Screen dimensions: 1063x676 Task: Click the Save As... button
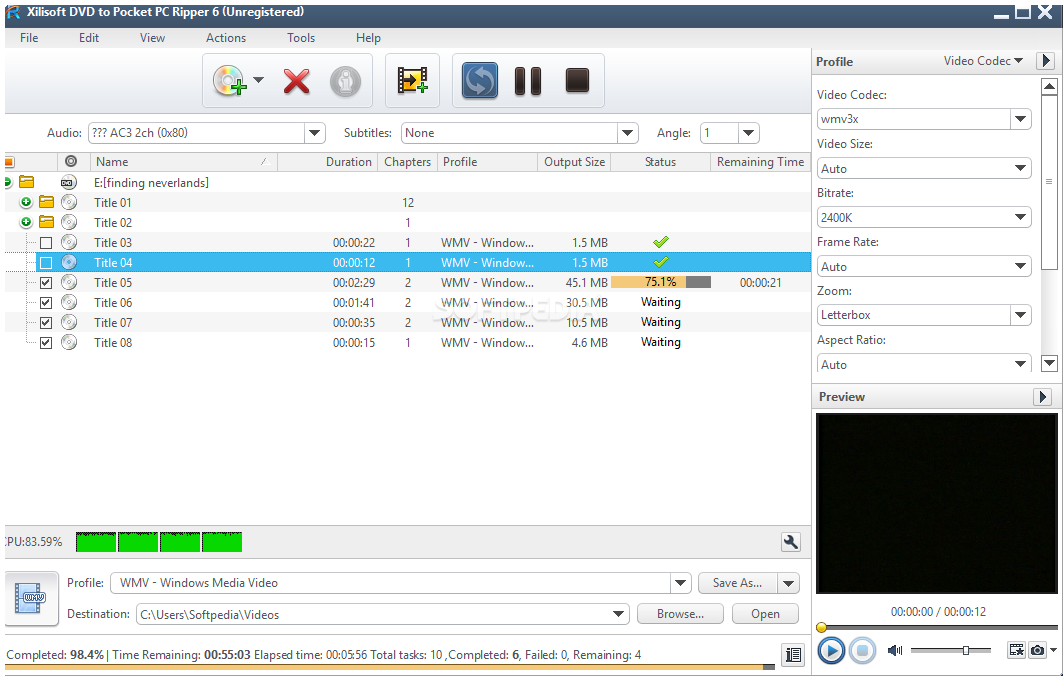[738, 582]
